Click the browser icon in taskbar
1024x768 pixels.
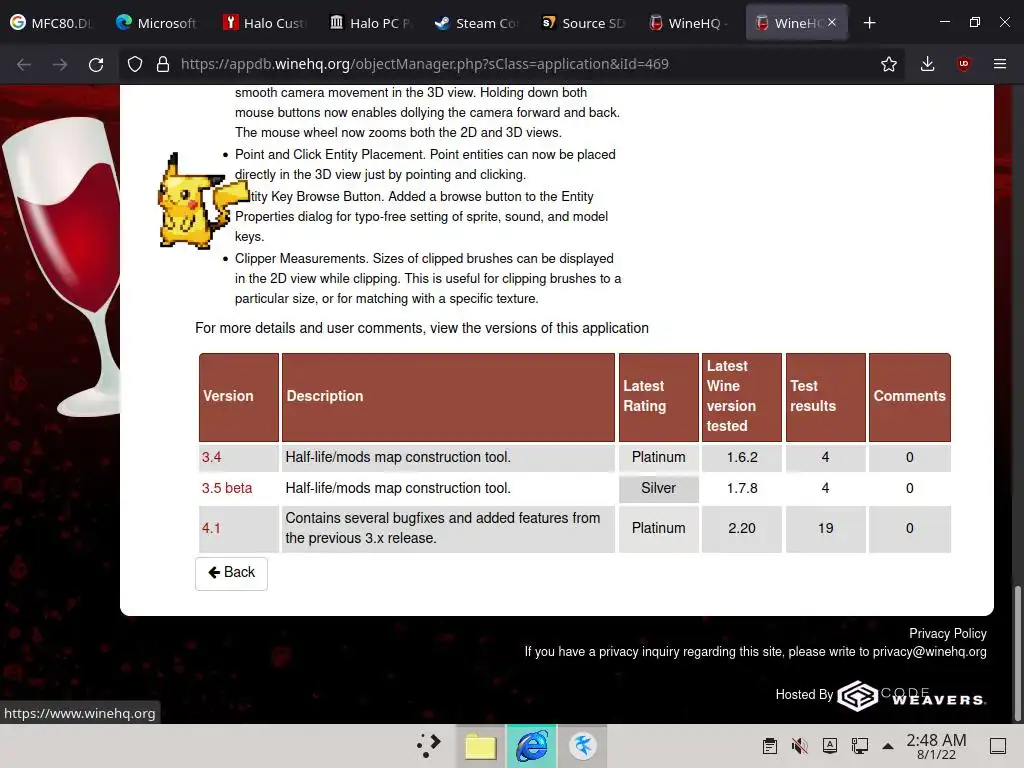coord(532,746)
